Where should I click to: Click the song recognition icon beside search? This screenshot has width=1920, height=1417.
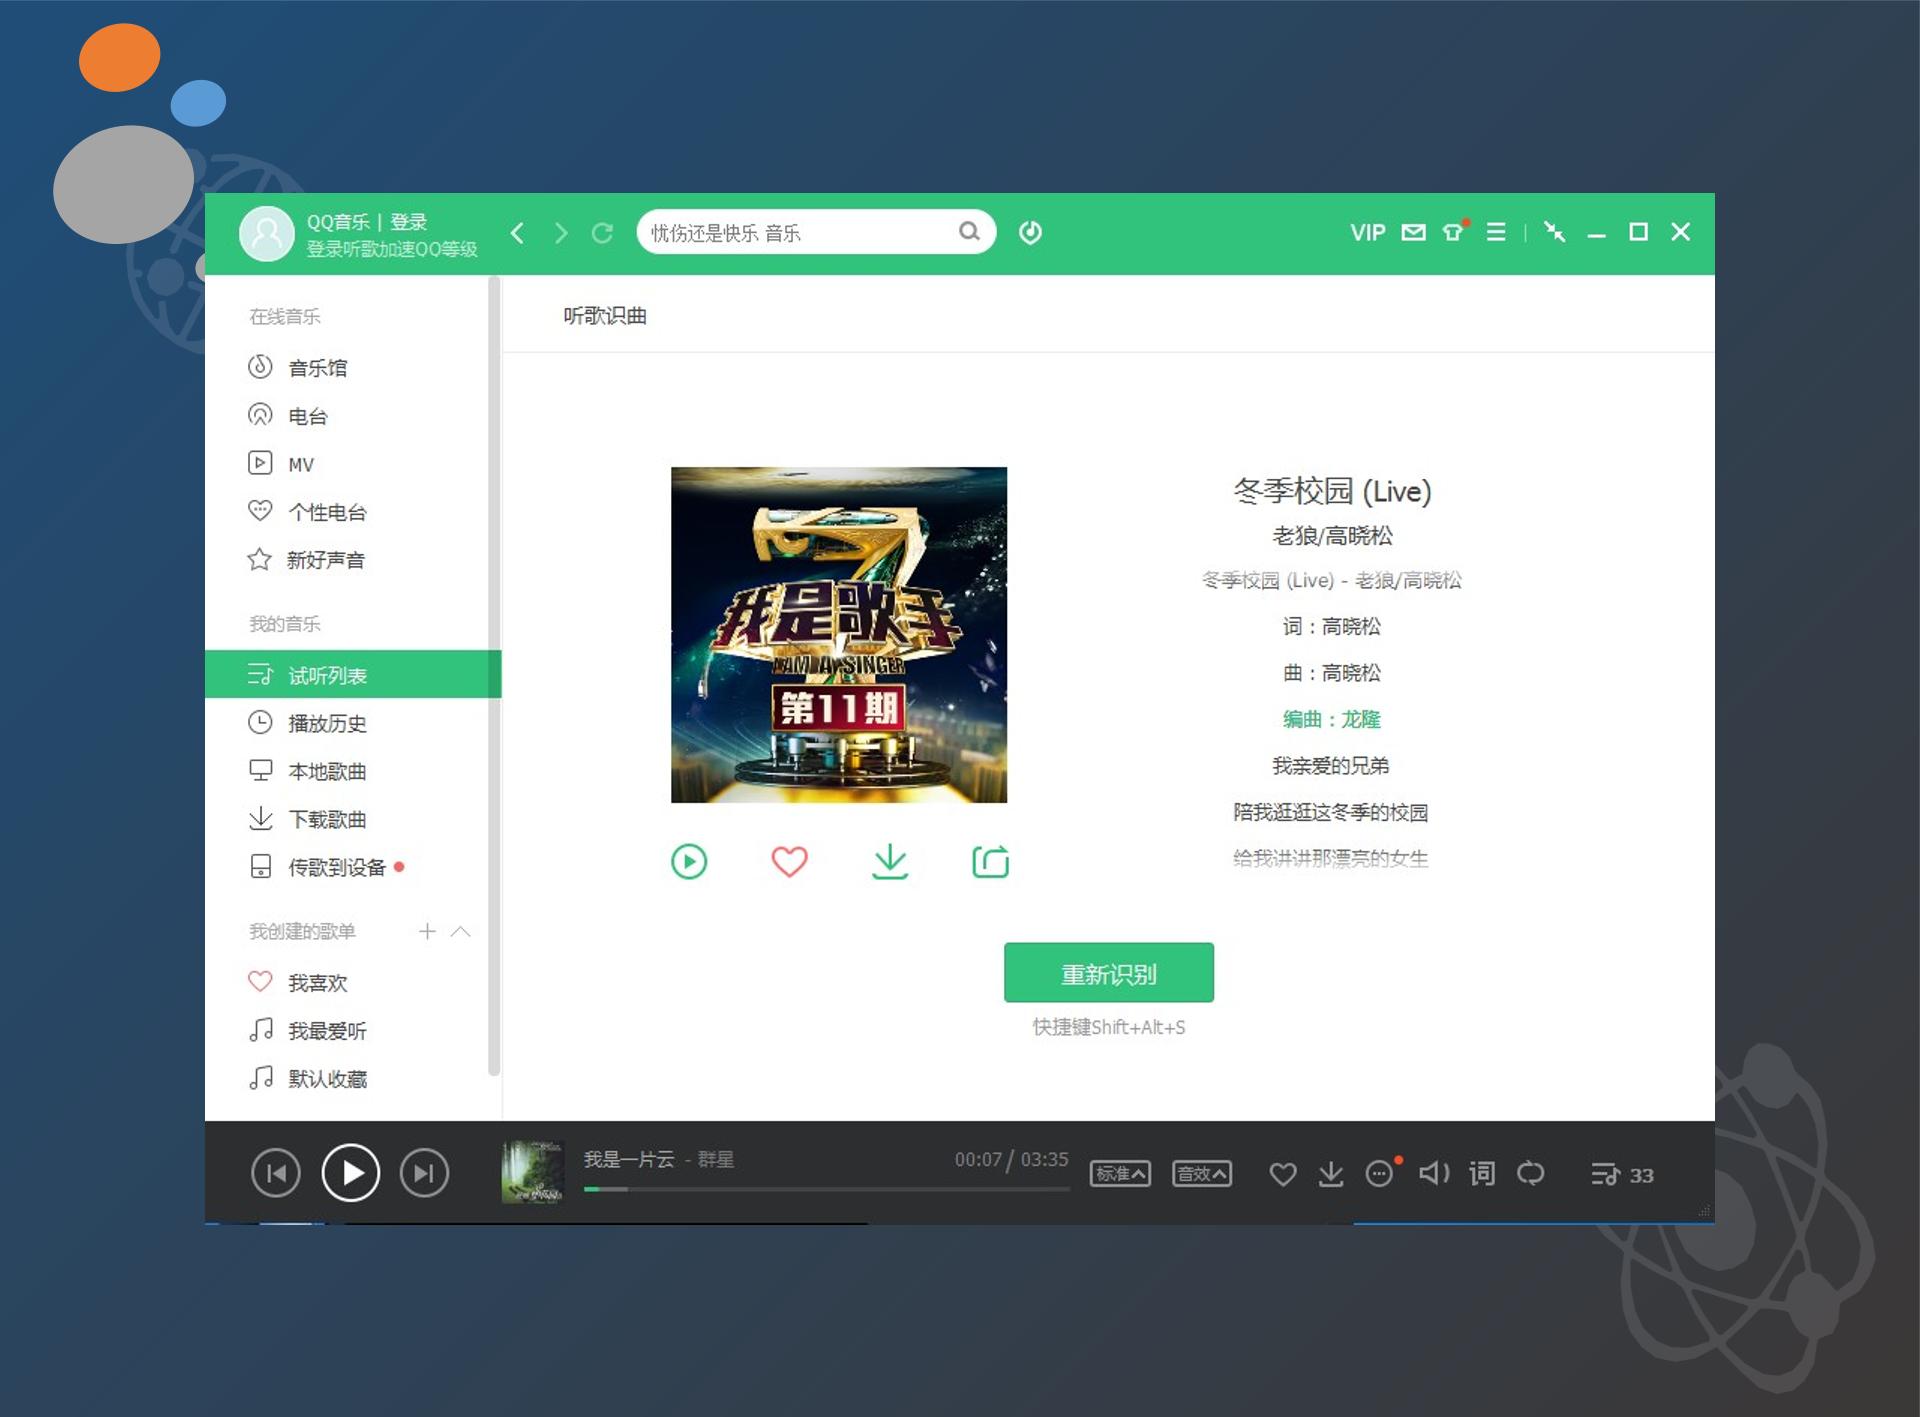(x=1030, y=232)
